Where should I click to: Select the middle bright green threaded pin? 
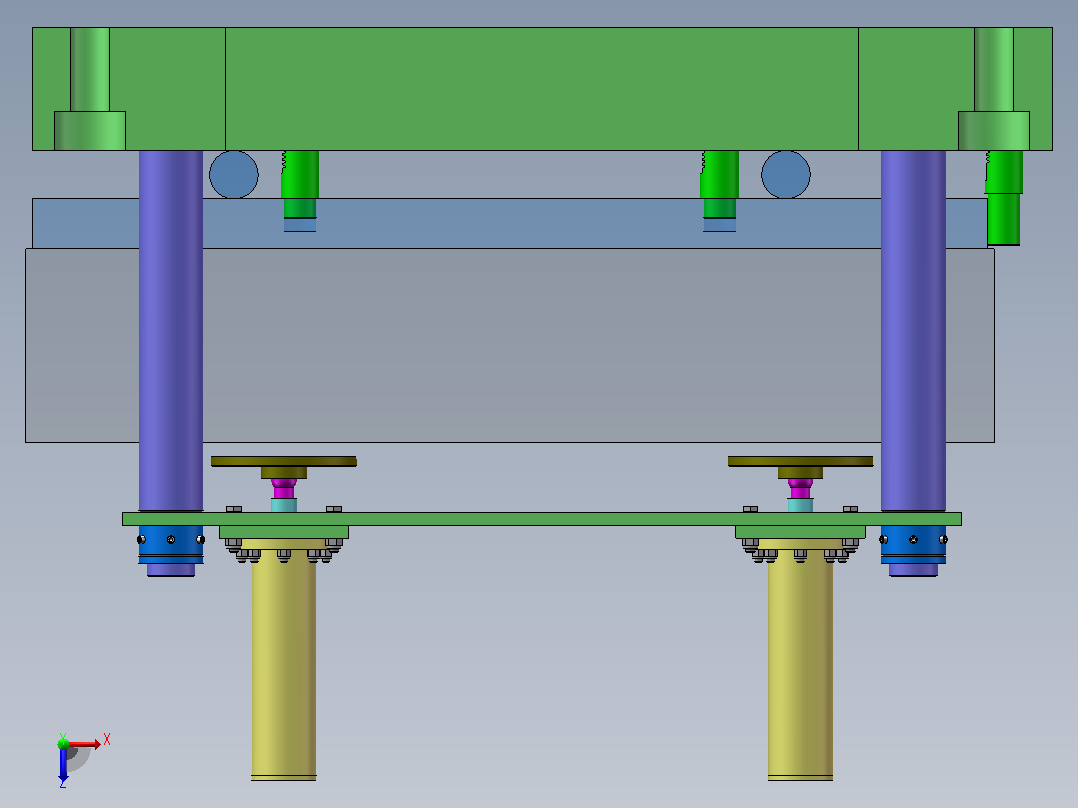pos(719,184)
